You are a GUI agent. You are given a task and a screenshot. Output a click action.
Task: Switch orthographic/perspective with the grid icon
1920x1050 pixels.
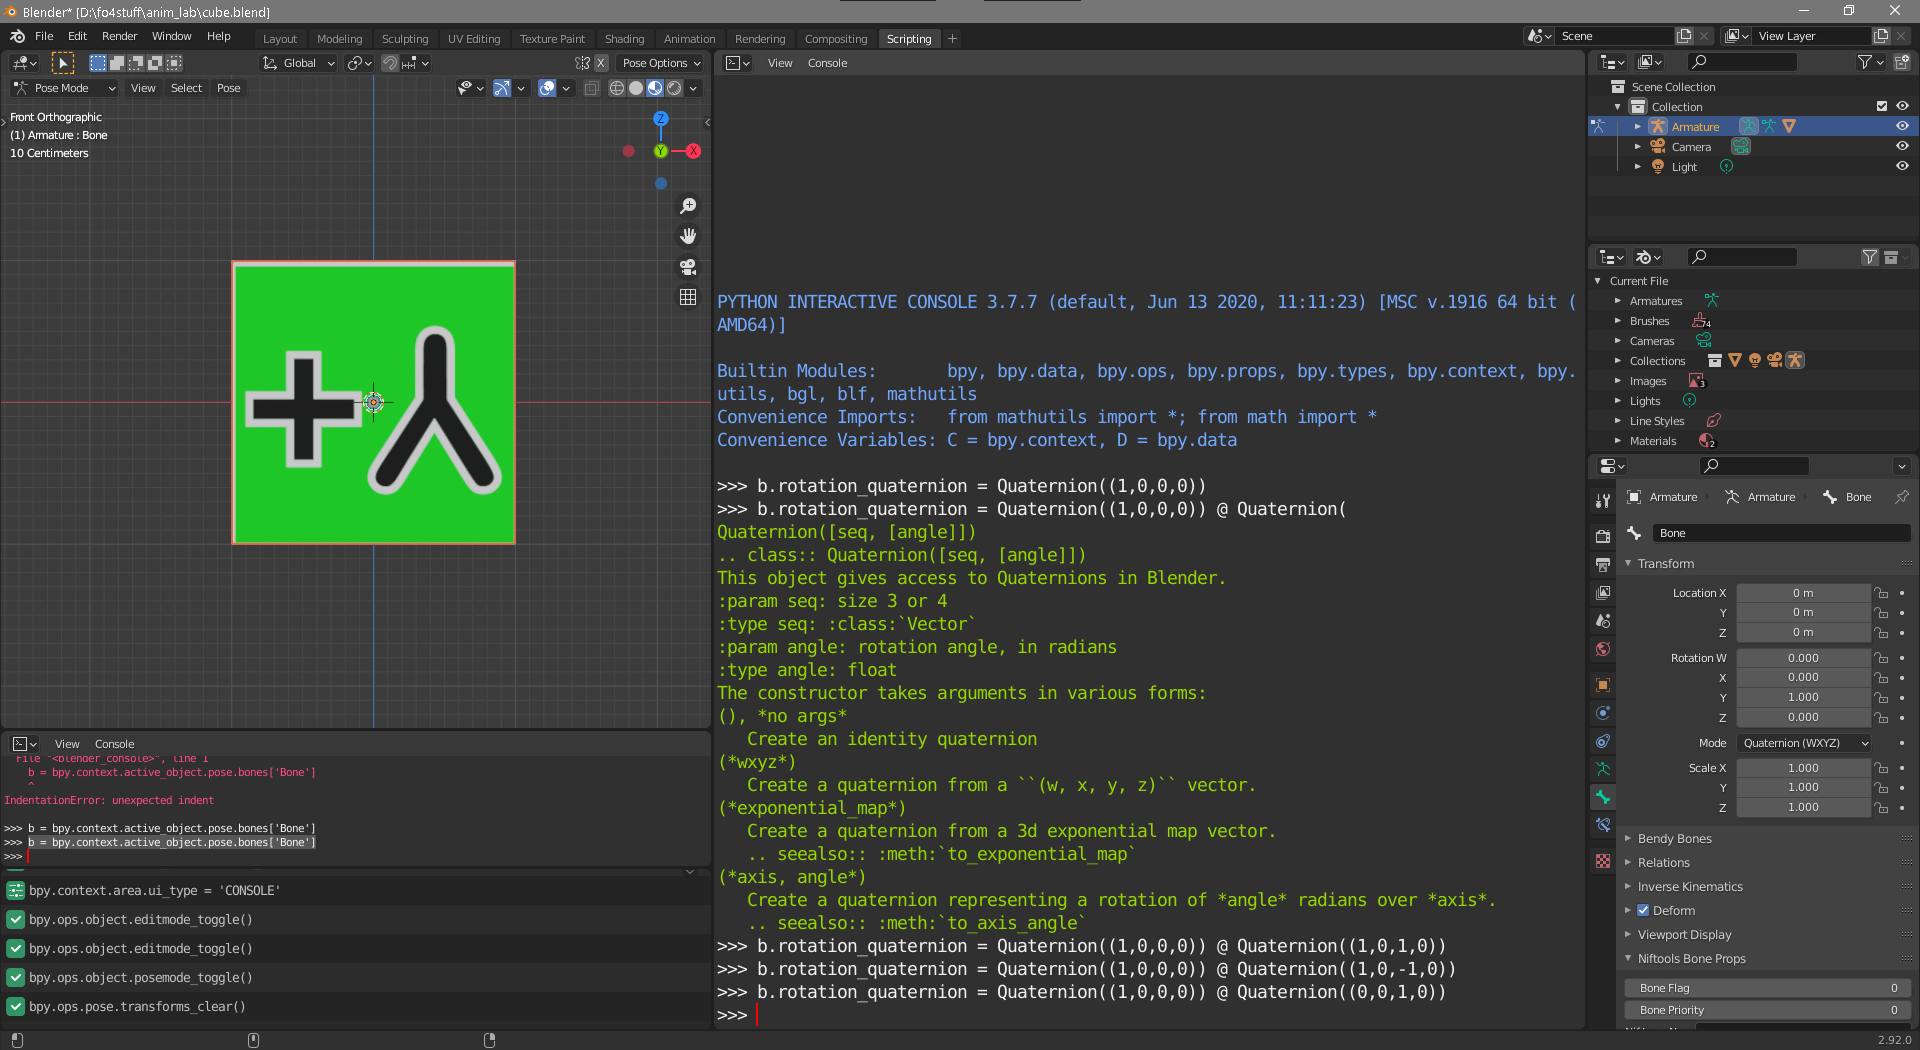(x=688, y=297)
